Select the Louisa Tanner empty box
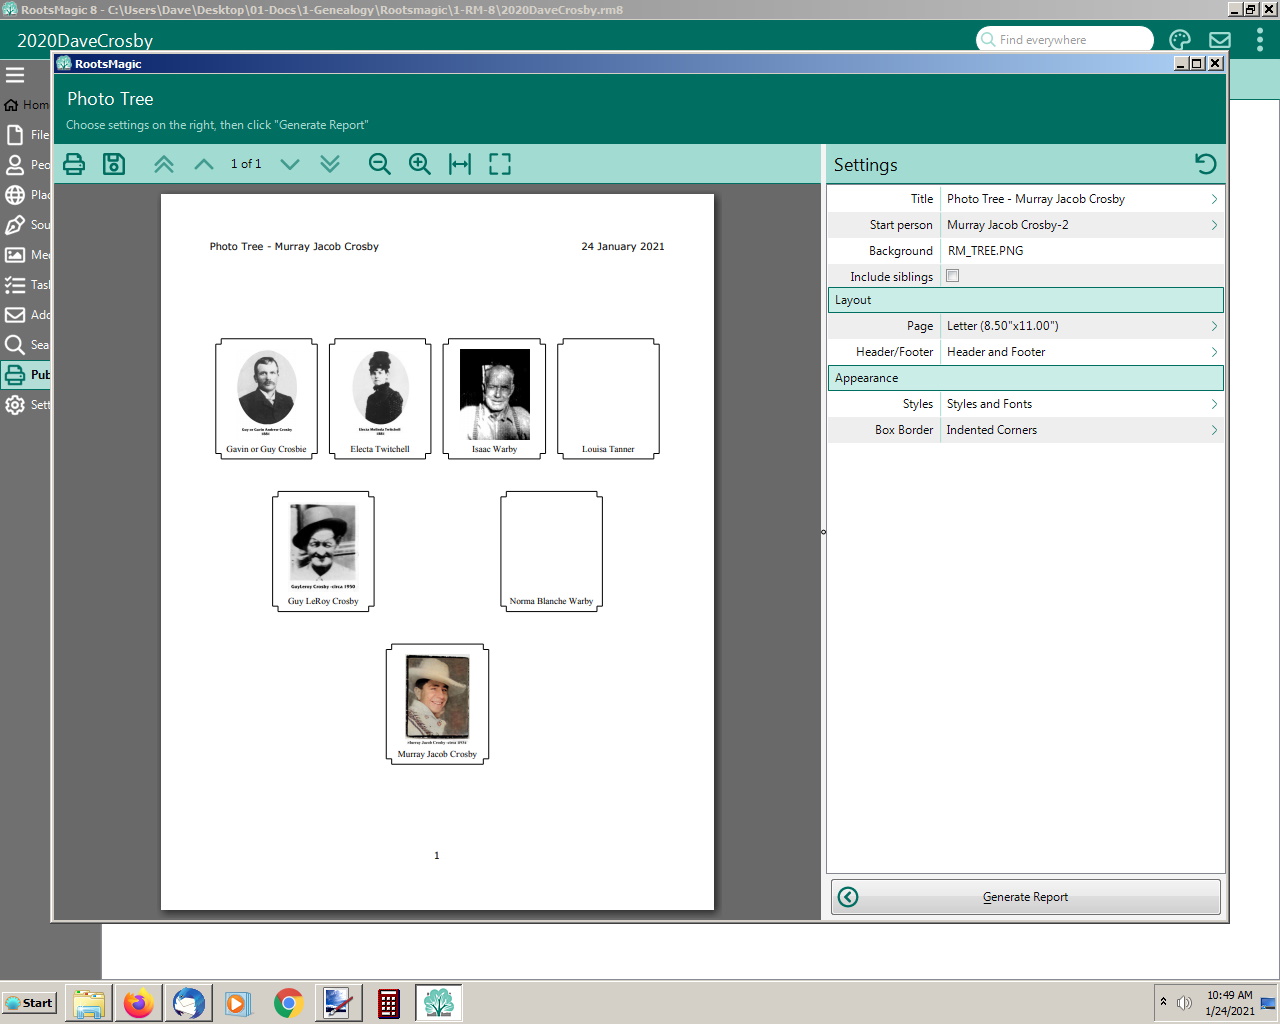Screen dimensions: 1280x1024 click(608, 398)
